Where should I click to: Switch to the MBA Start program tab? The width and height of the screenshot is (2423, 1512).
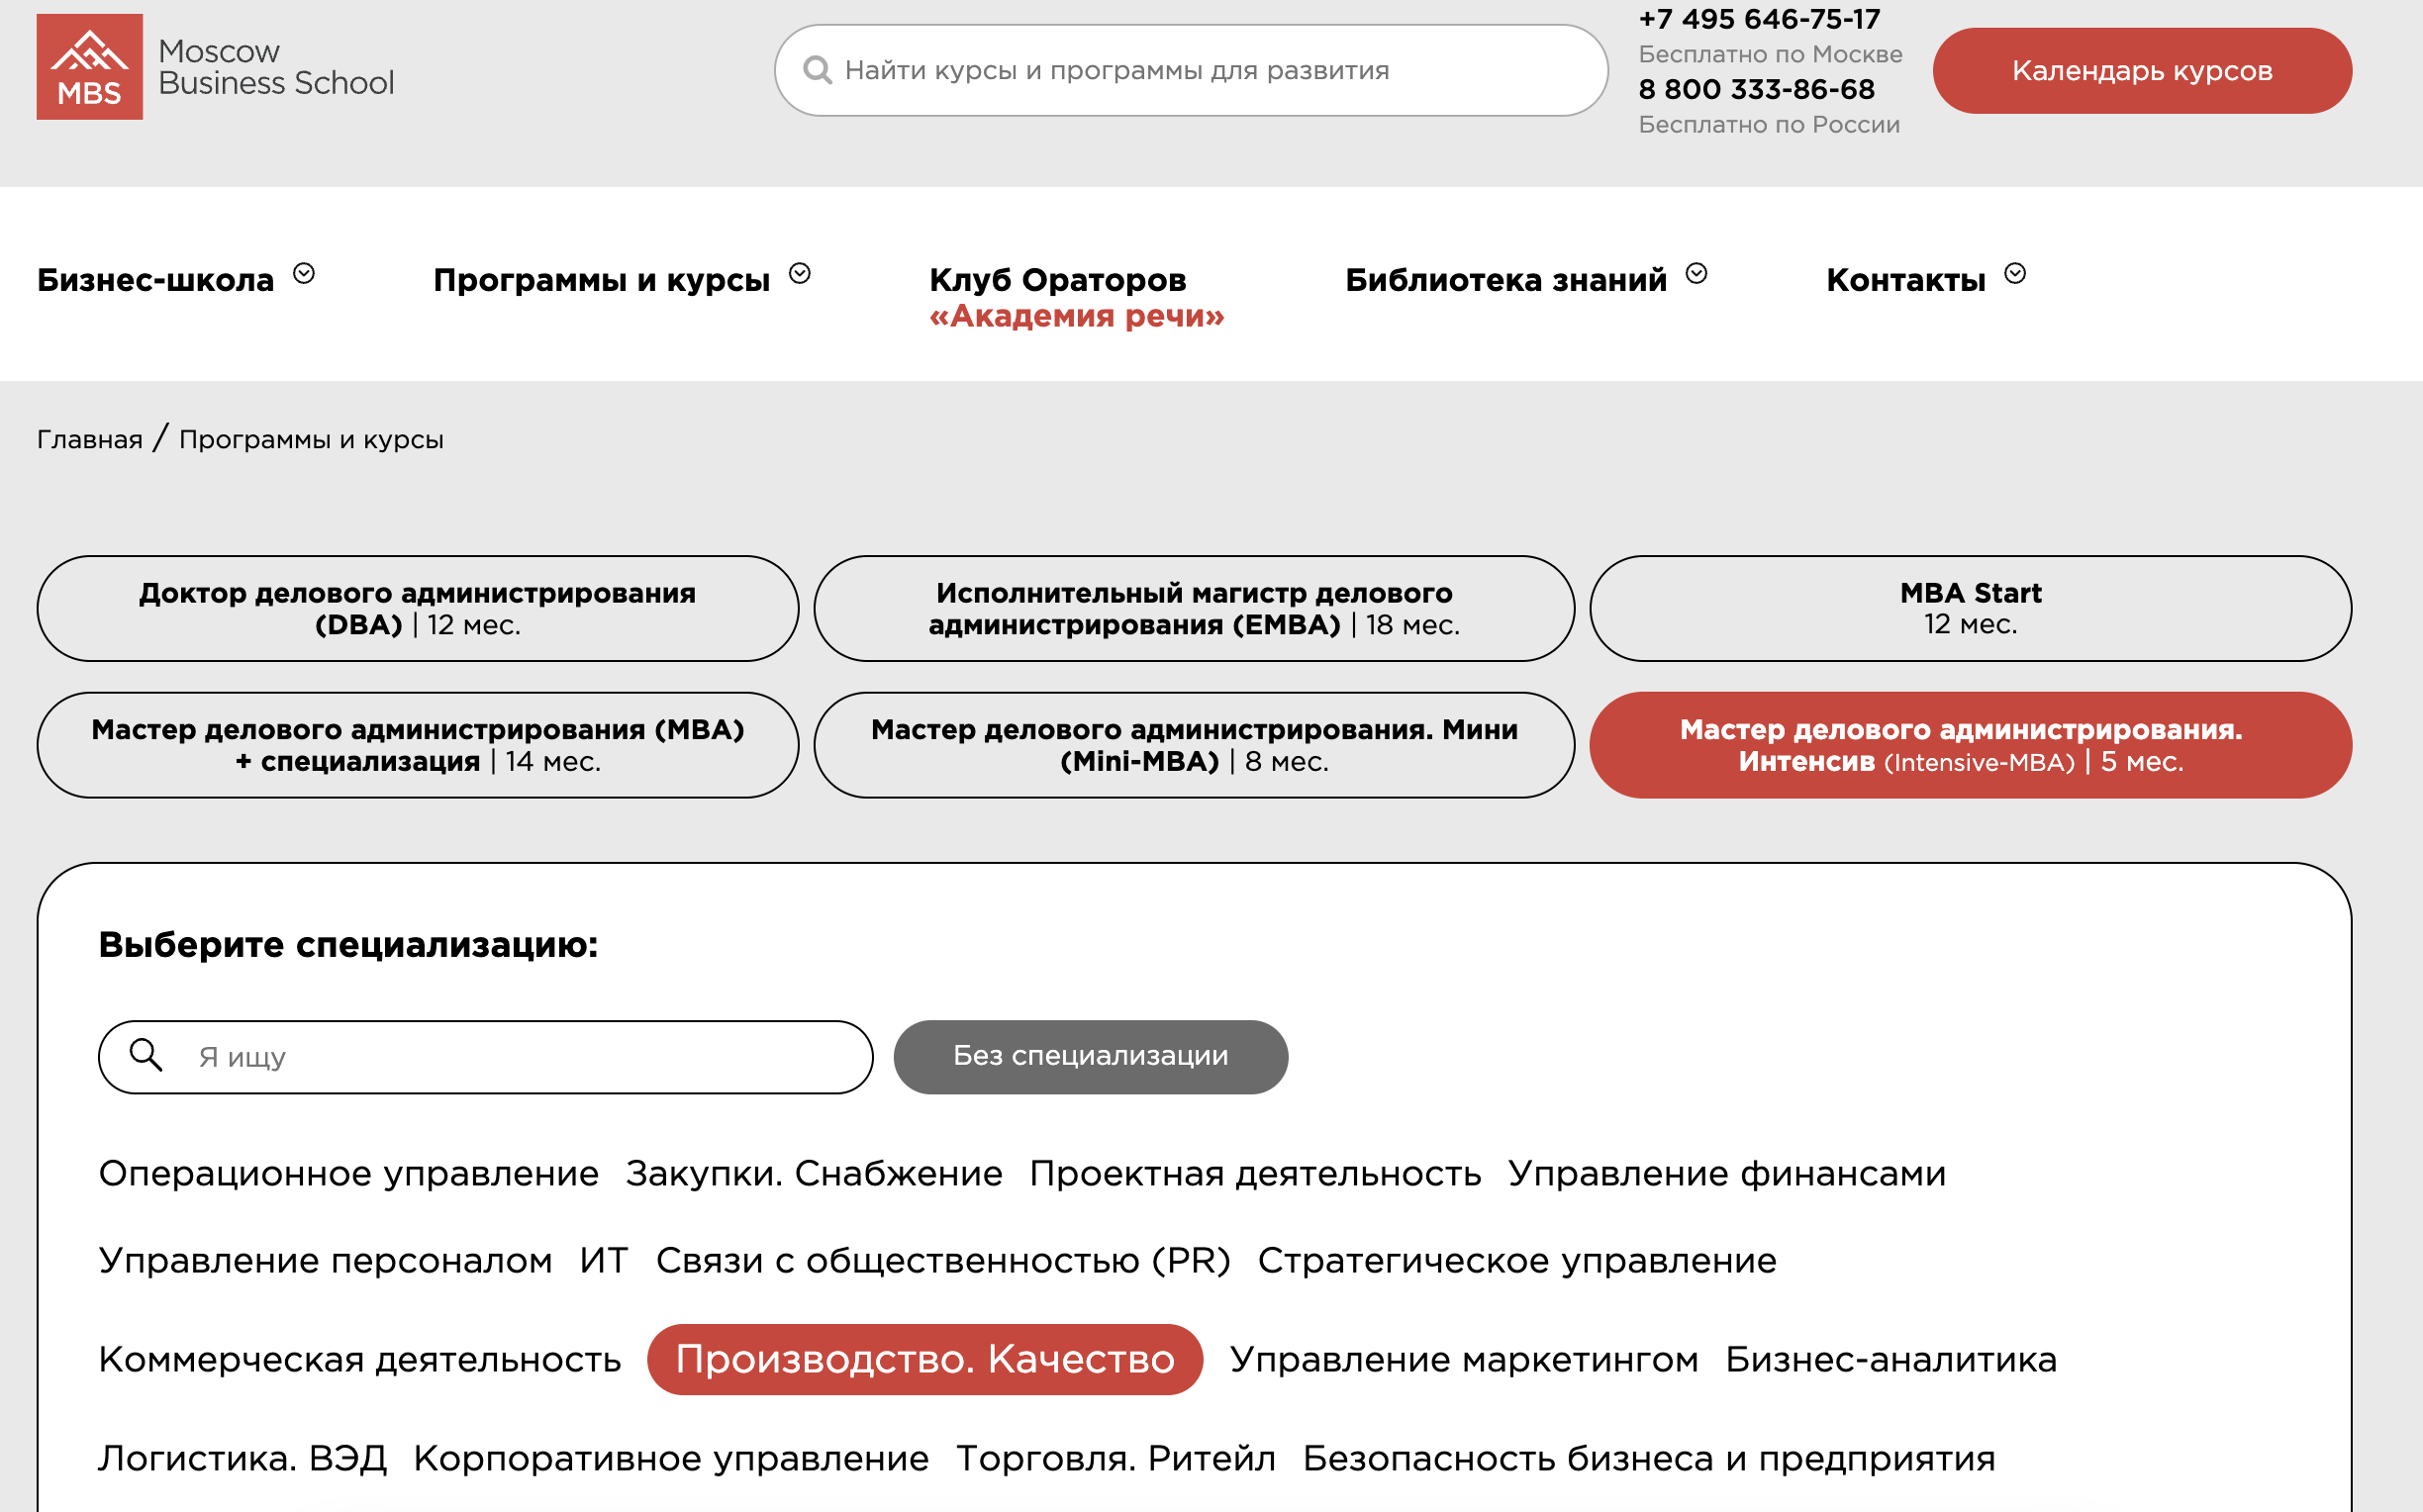(x=1969, y=608)
